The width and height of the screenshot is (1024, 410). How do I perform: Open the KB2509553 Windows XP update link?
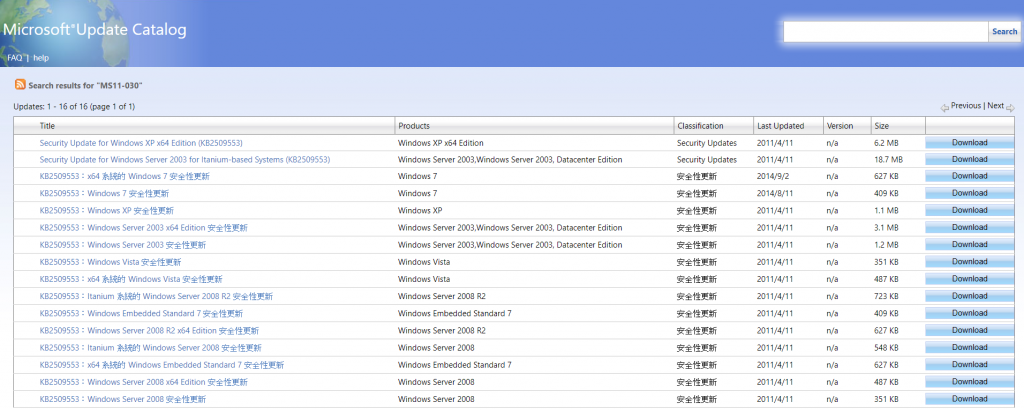click(x=106, y=211)
